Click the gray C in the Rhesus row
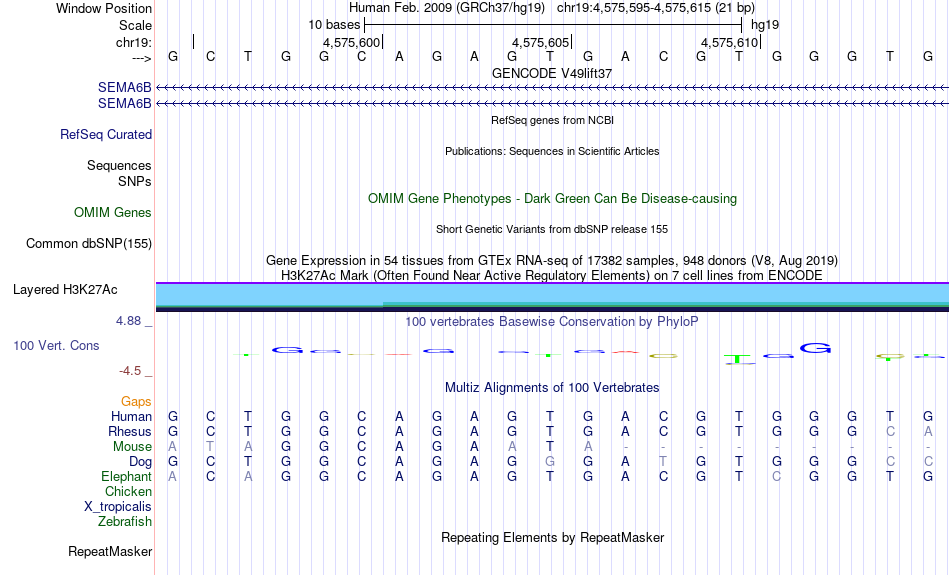The height and width of the screenshot is (575, 950). click(x=890, y=431)
